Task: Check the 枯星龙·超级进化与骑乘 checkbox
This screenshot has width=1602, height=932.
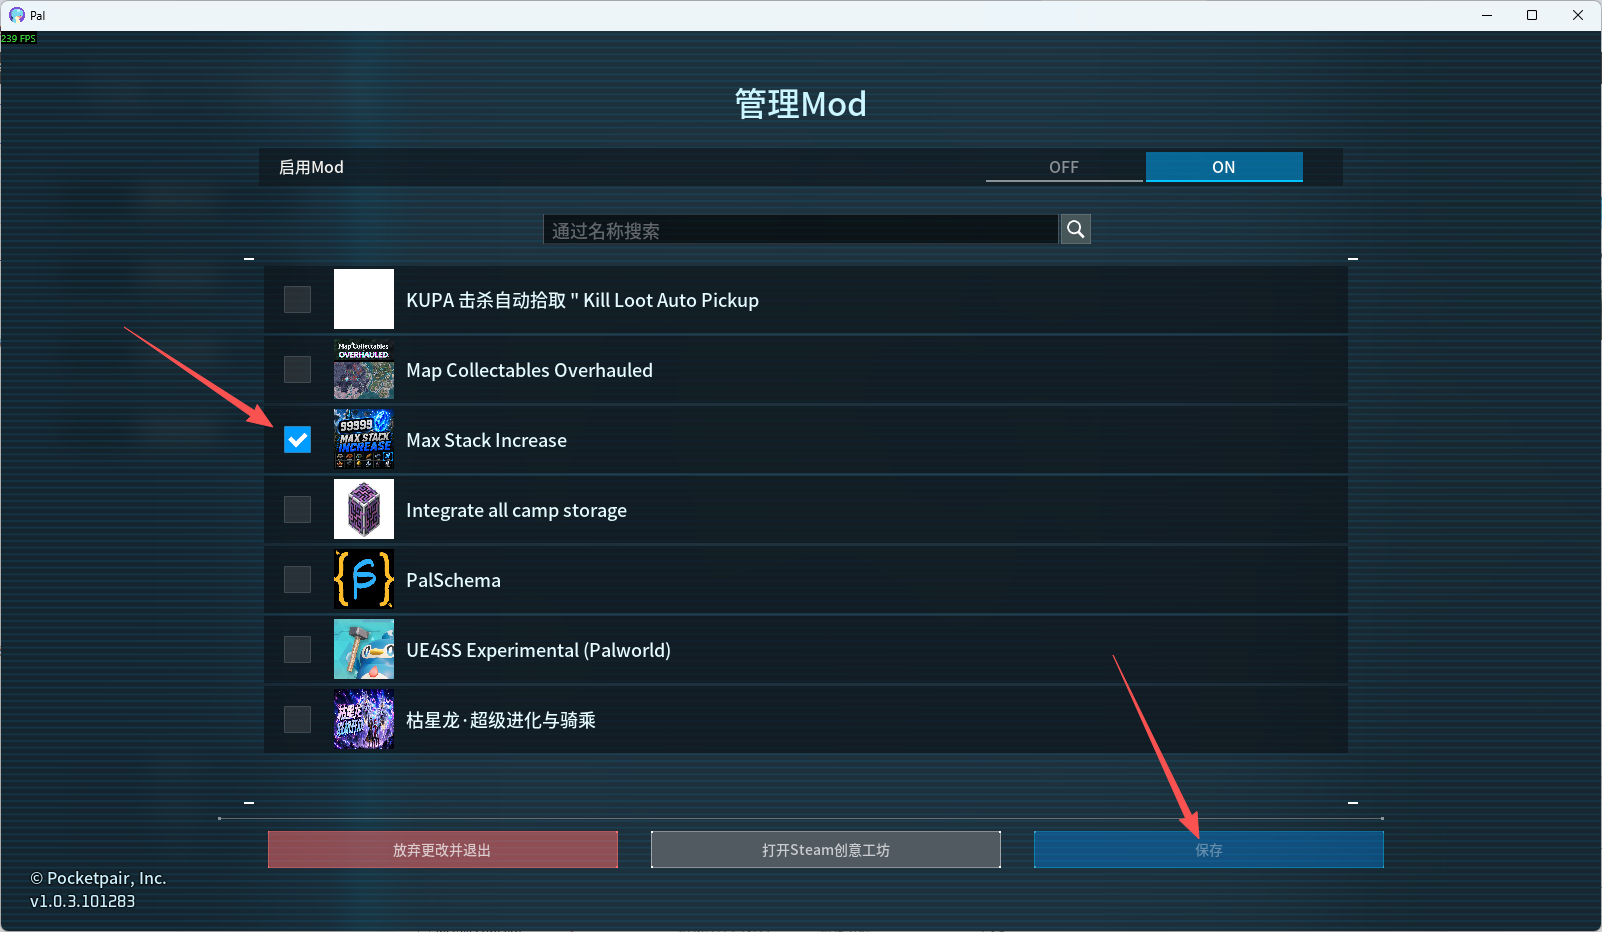Action: click(x=297, y=719)
